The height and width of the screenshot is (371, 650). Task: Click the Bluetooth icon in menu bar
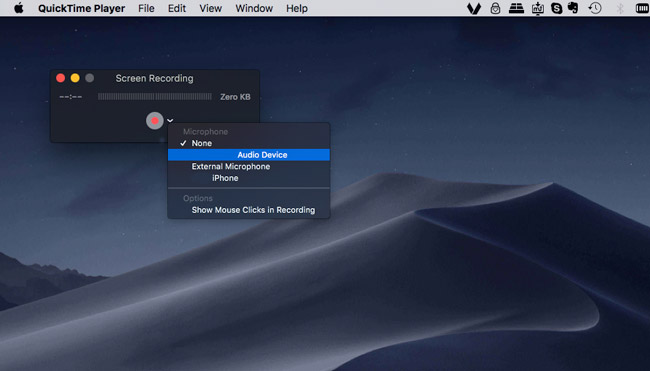[x=620, y=8]
